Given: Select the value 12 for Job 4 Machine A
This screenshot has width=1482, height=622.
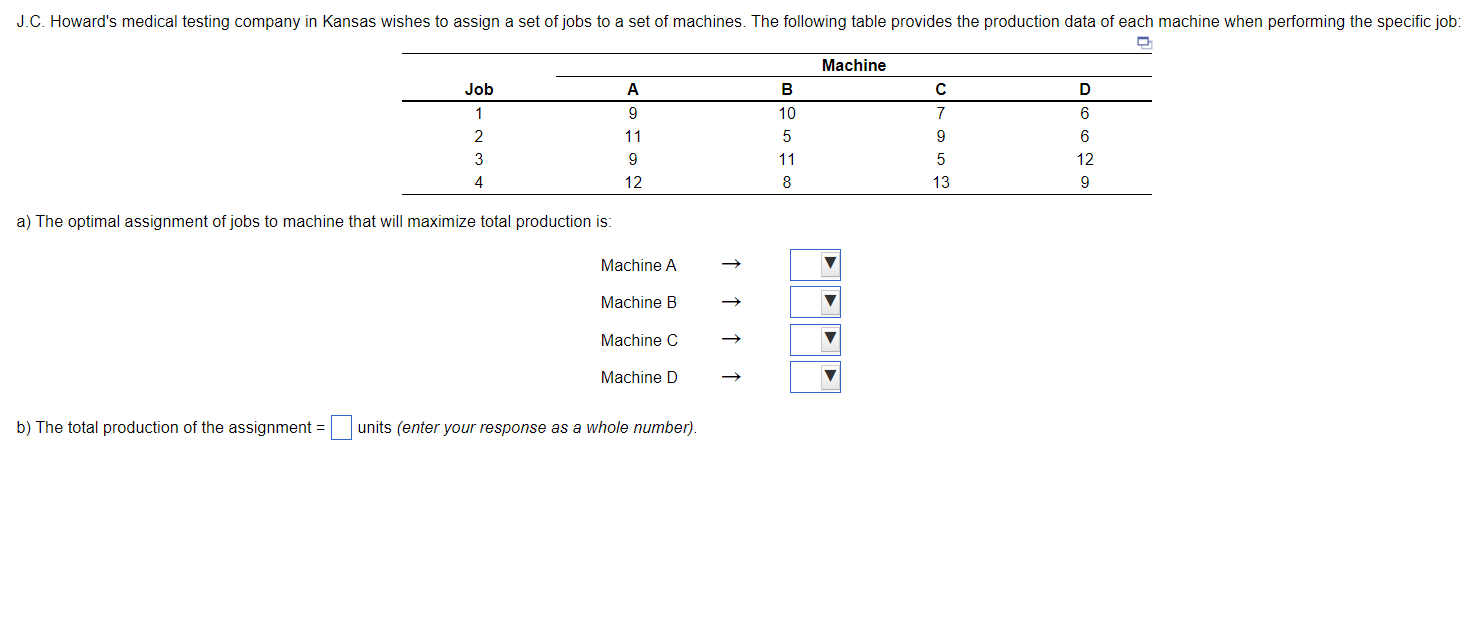Looking at the screenshot, I should coord(632,182).
